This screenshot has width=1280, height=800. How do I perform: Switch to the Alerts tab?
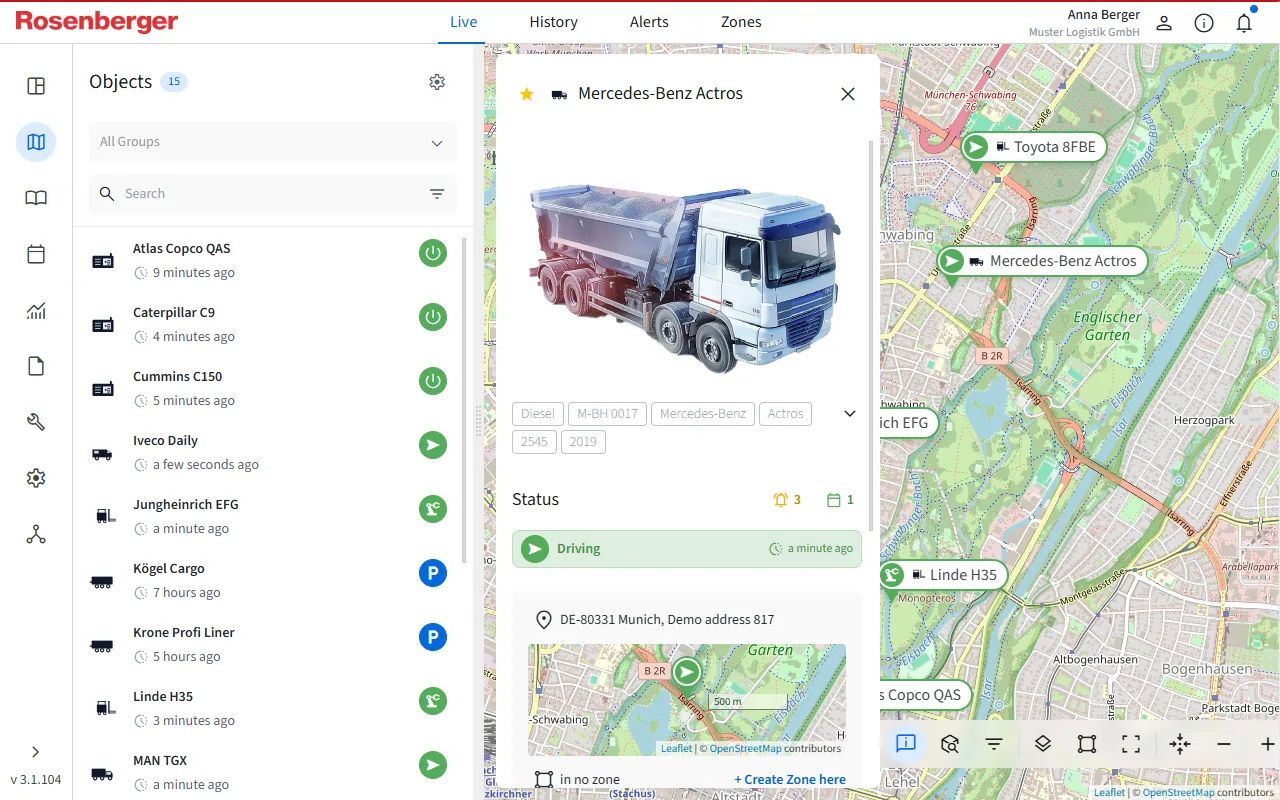(x=649, y=22)
